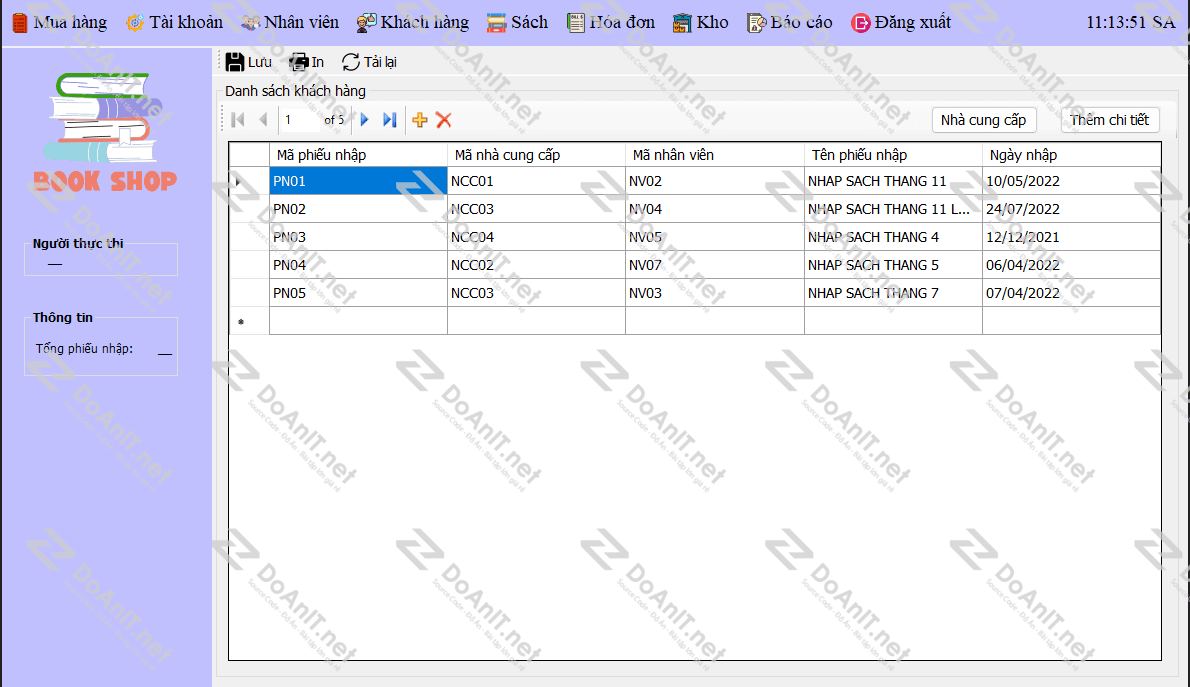Viewport: 1190px width, 687px height.
Task: Select date cell 06/04/2022
Action: point(1072,265)
